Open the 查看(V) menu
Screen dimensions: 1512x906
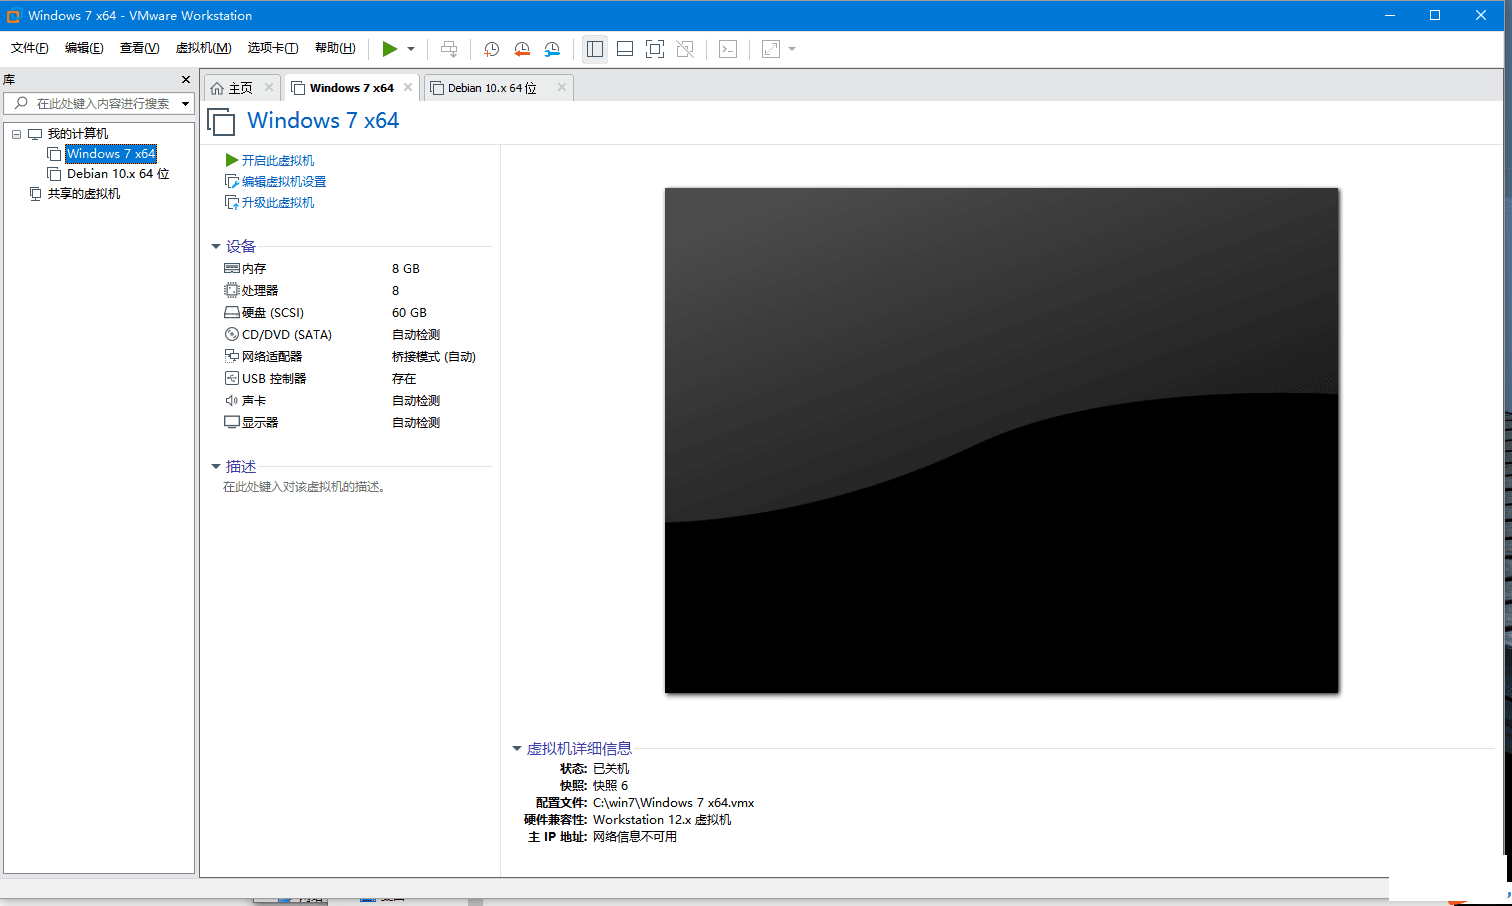[139, 48]
